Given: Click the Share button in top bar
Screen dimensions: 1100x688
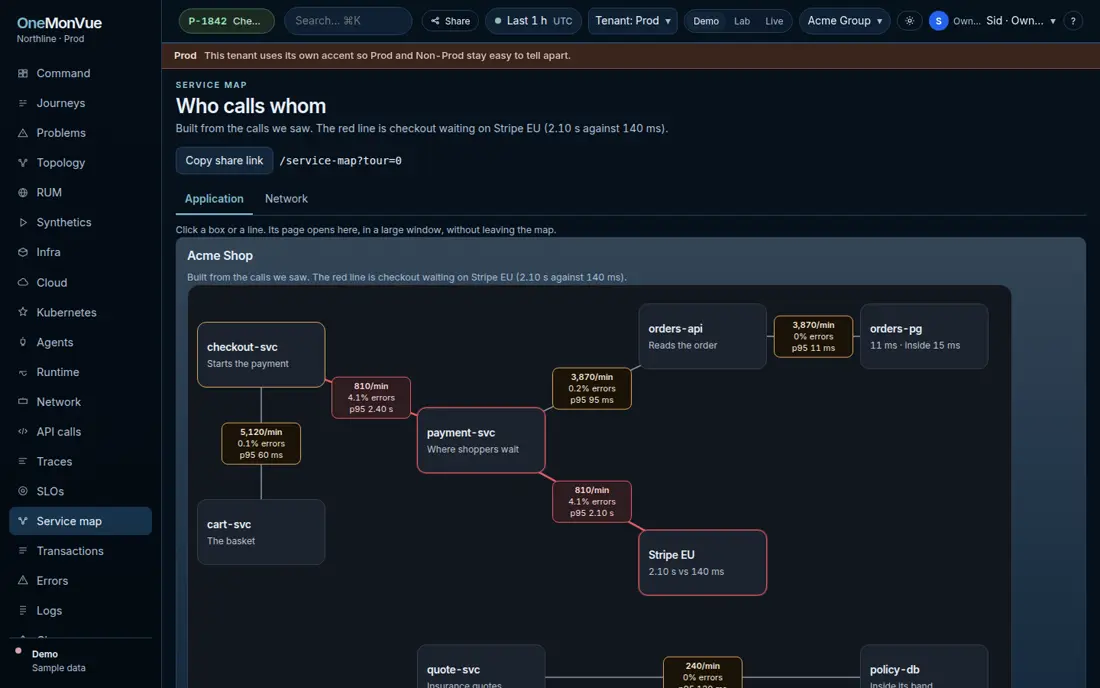Looking at the screenshot, I should (450, 21).
